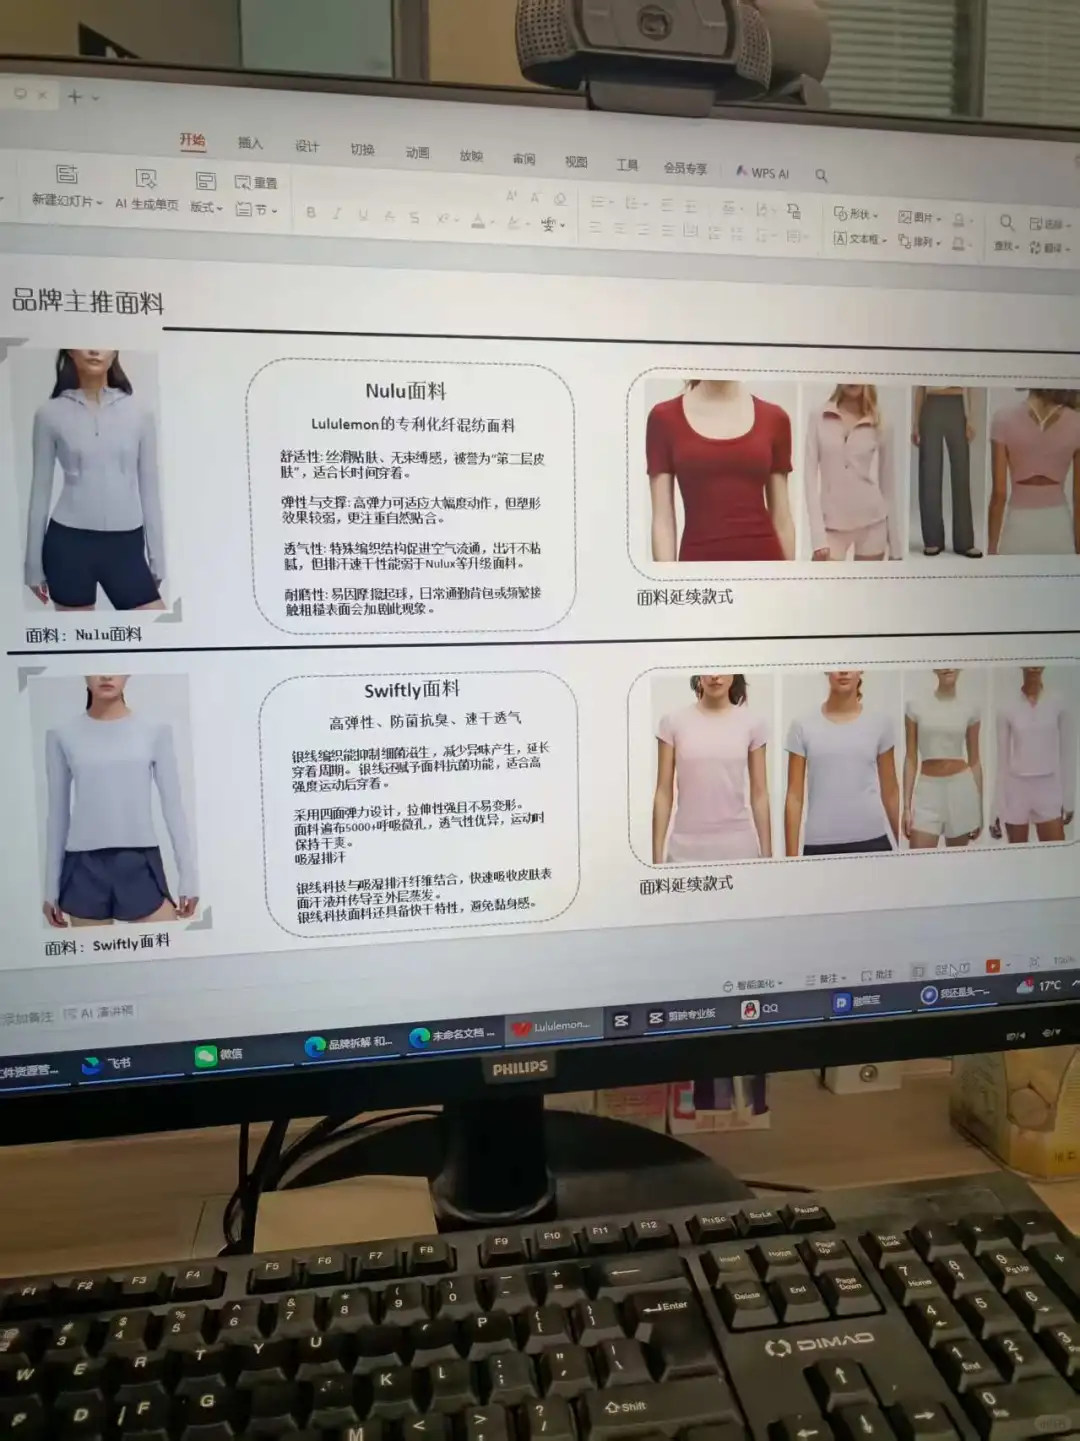Click the 重置 reset button
1080x1441 pixels.
click(256, 183)
